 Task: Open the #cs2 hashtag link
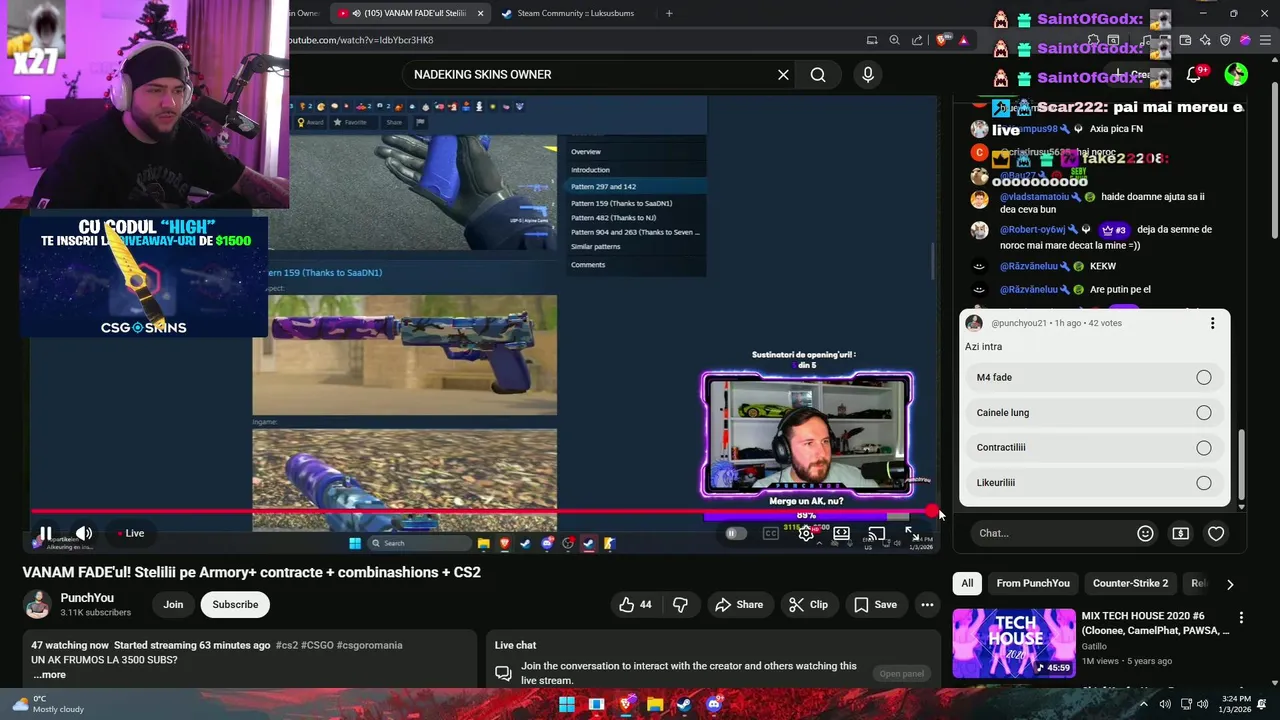[x=286, y=645]
